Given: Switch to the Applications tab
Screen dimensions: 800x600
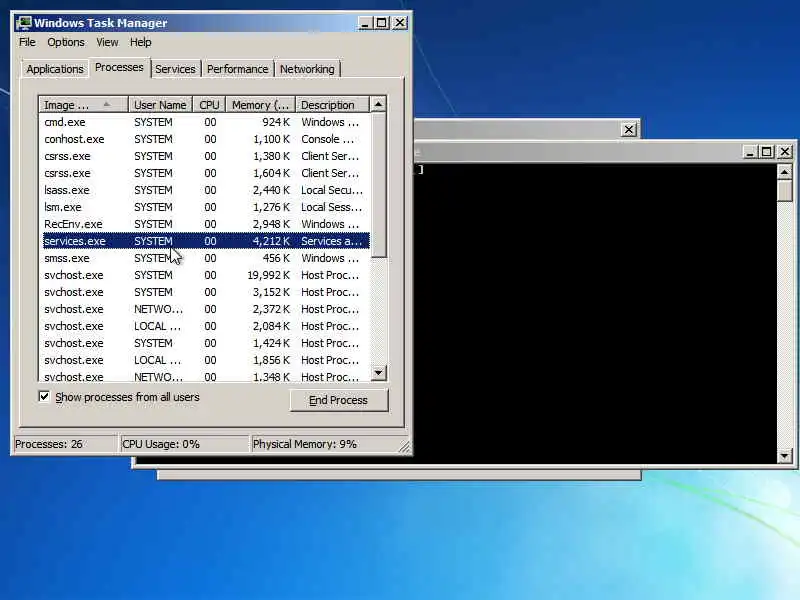Looking at the screenshot, I should 55,69.
